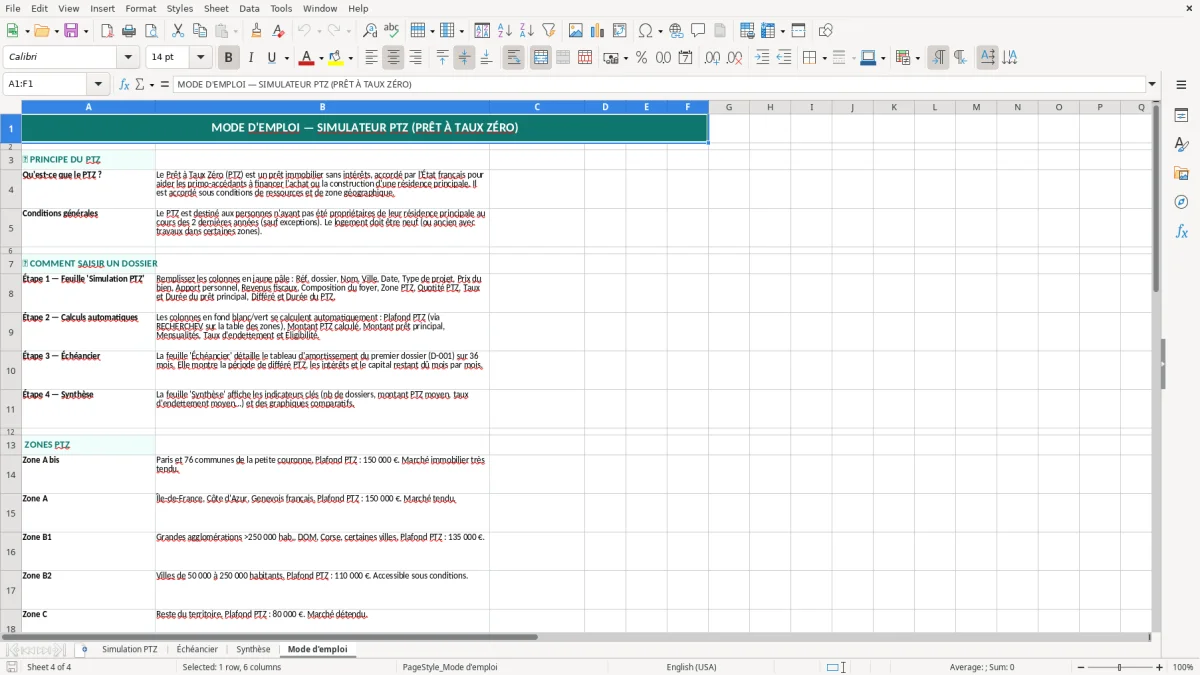Screen dimensions: 1200x675
Task: Apply the yellow background color swatch
Action: [337, 58]
